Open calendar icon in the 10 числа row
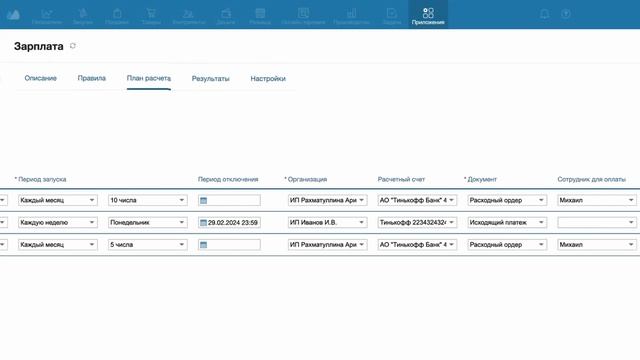640x360 pixels. coord(203,200)
